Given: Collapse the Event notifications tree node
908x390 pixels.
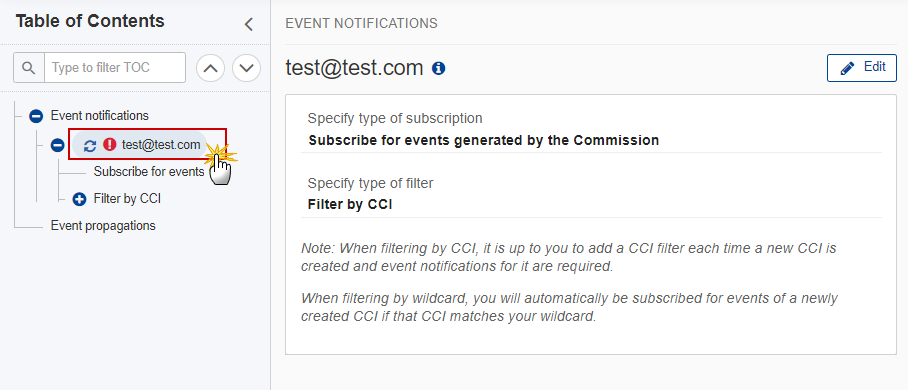Looking at the screenshot, I should pyautogui.click(x=36, y=116).
